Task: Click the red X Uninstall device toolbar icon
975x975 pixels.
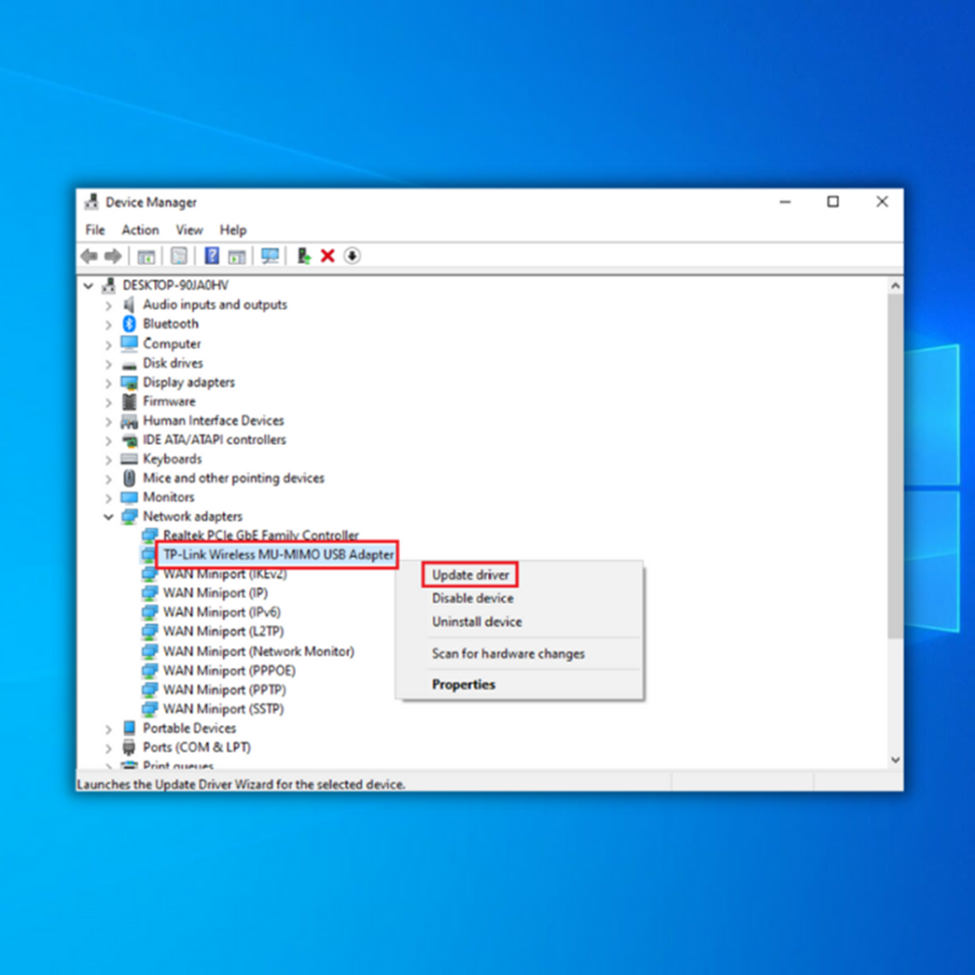Action: [x=328, y=256]
